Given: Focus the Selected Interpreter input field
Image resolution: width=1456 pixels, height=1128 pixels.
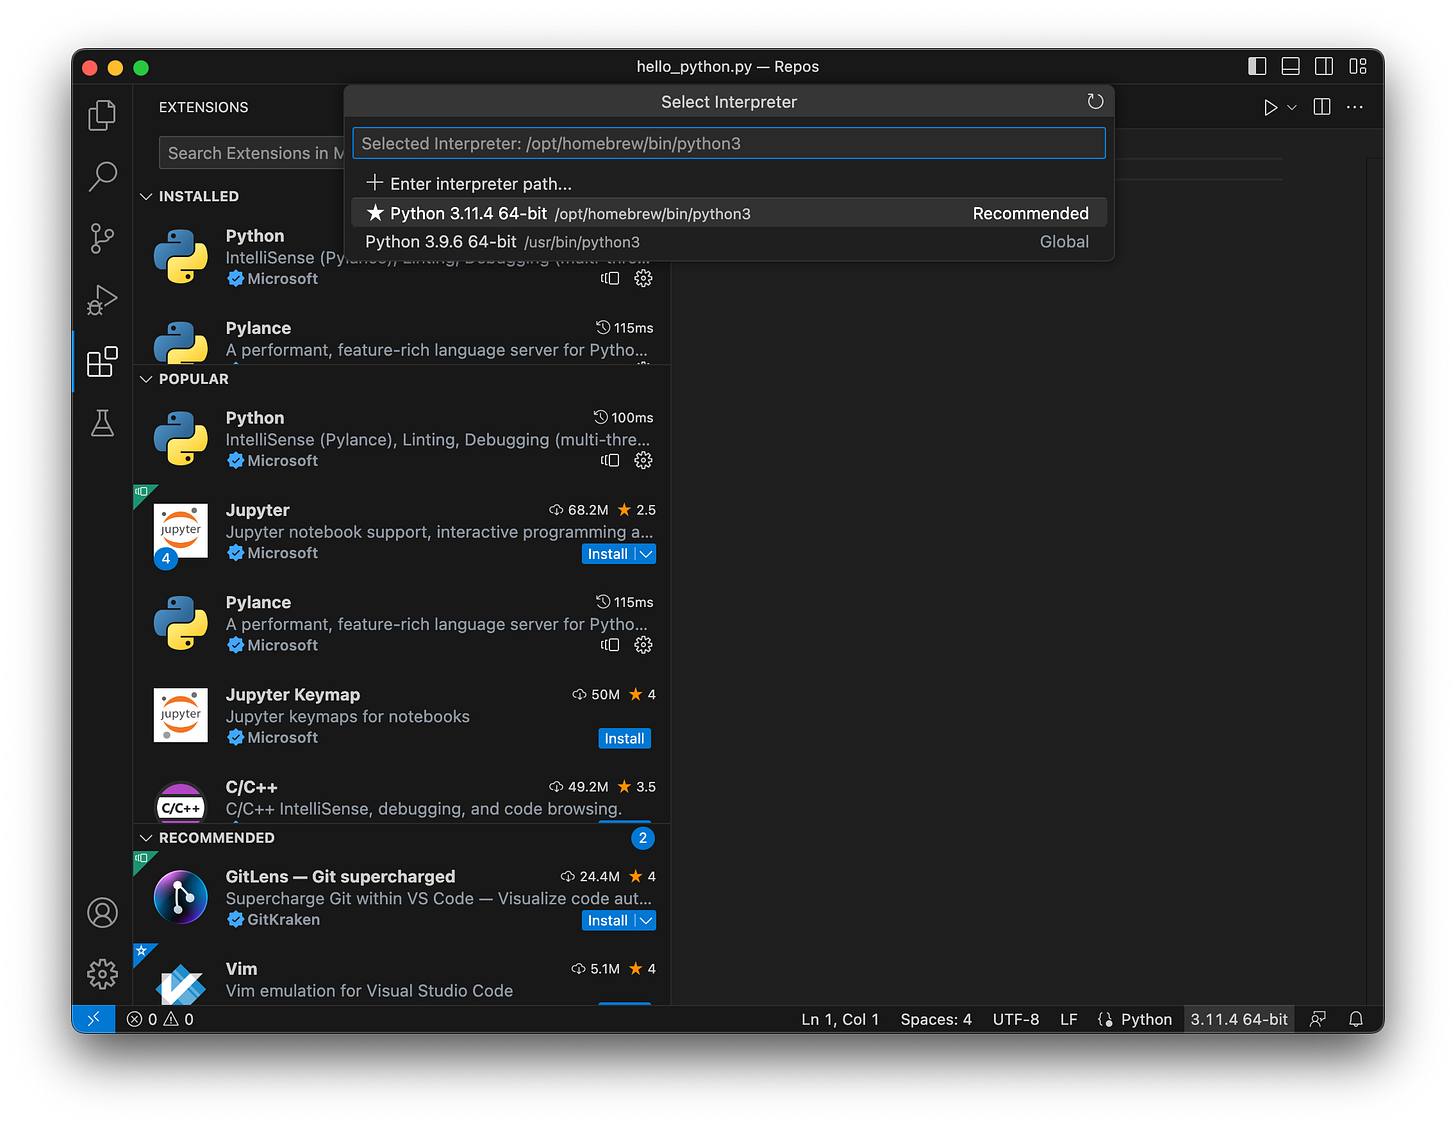Looking at the screenshot, I should 729,143.
